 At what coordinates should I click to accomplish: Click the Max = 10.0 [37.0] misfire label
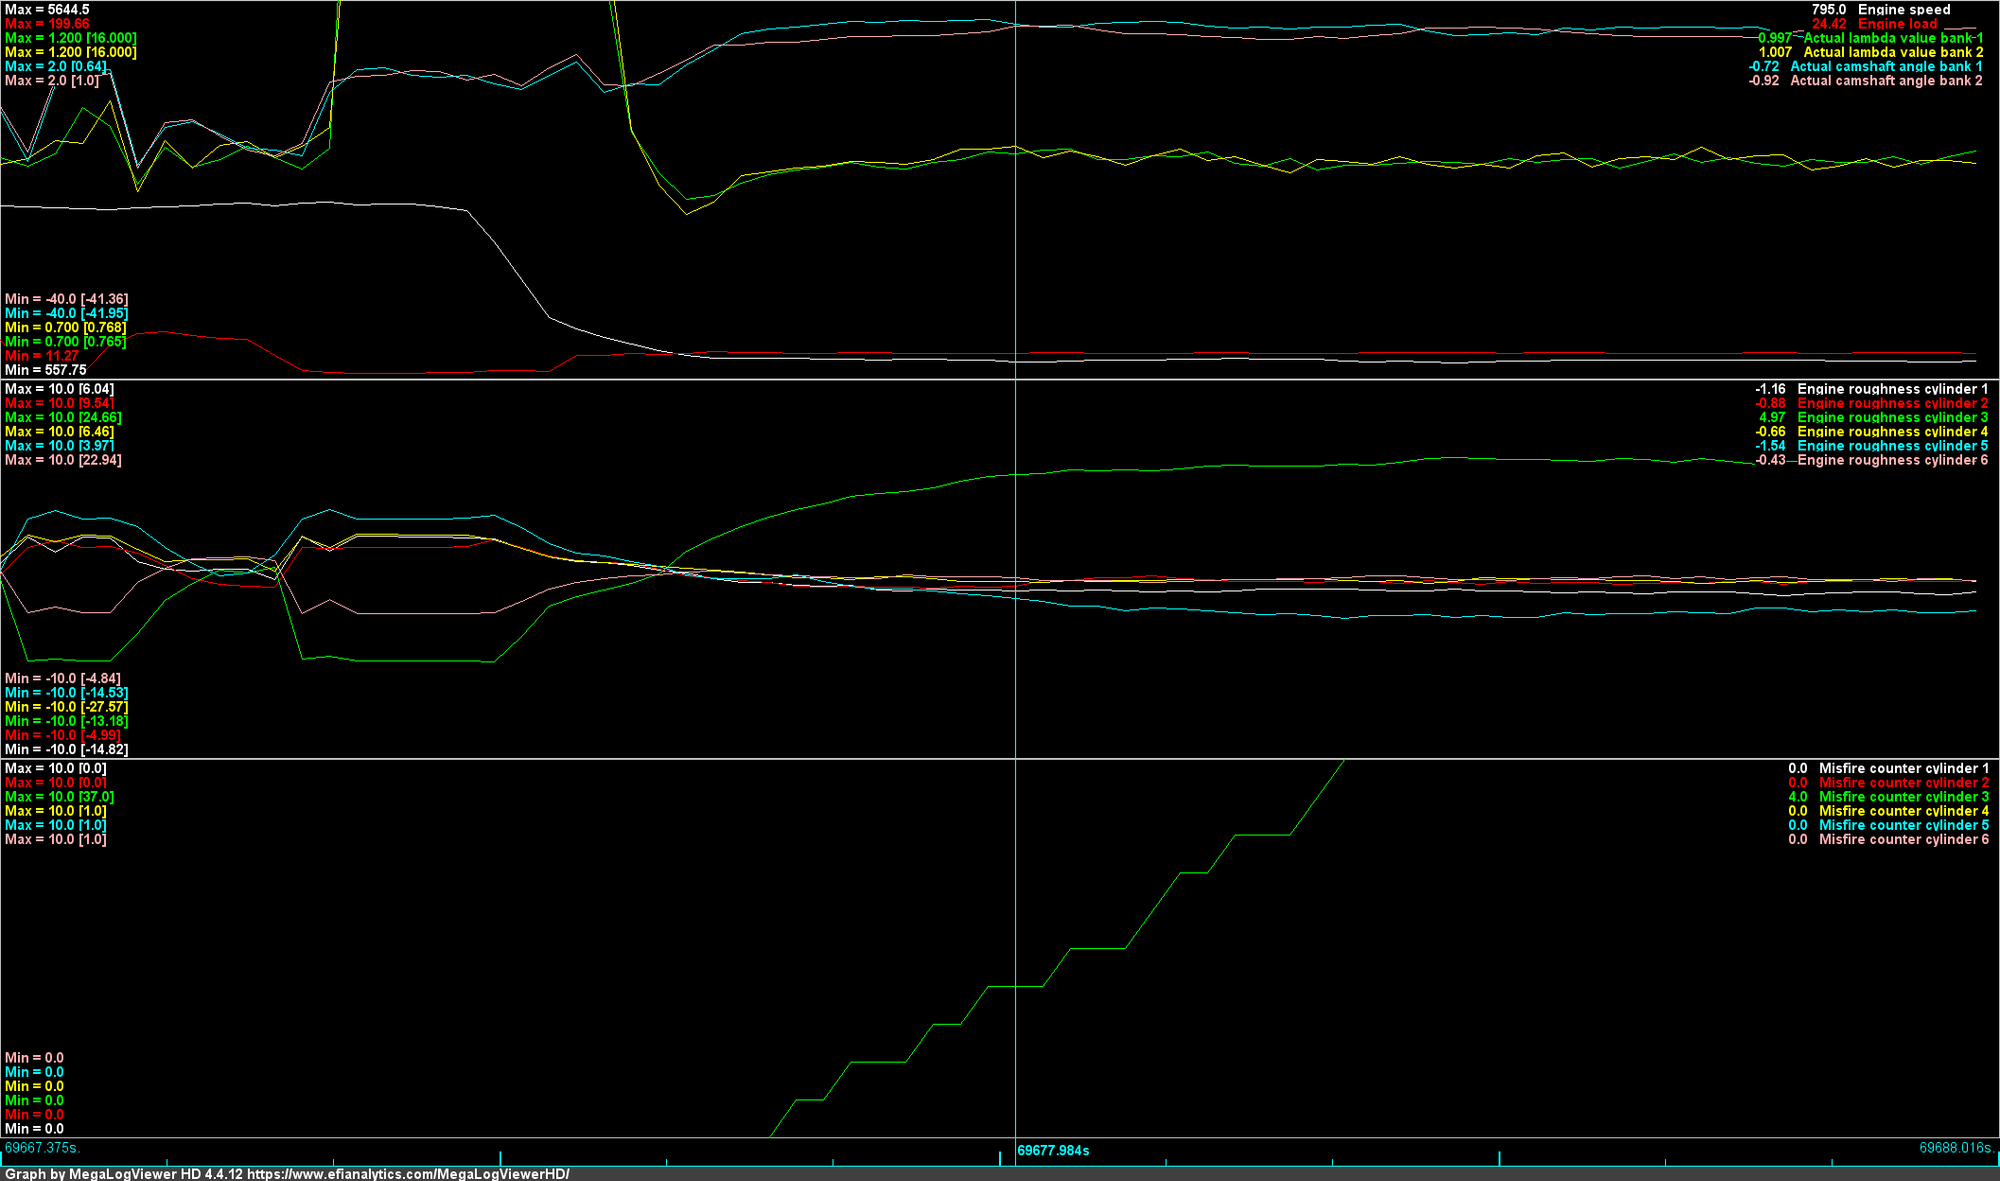click(x=59, y=797)
